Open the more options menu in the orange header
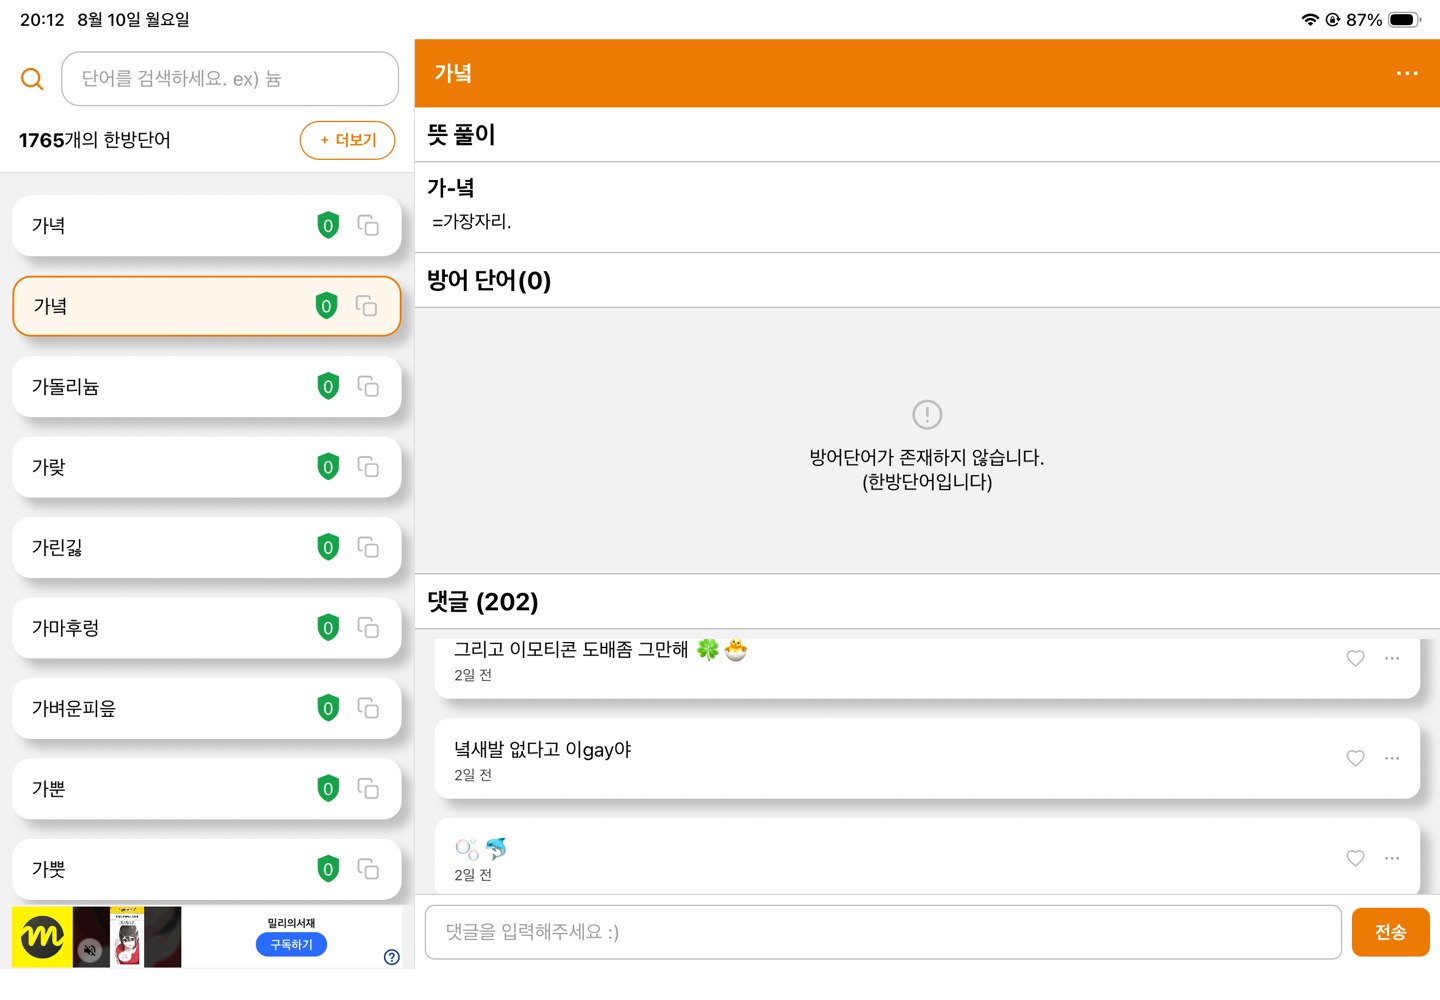The width and height of the screenshot is (1440, 1000). 1407,73
